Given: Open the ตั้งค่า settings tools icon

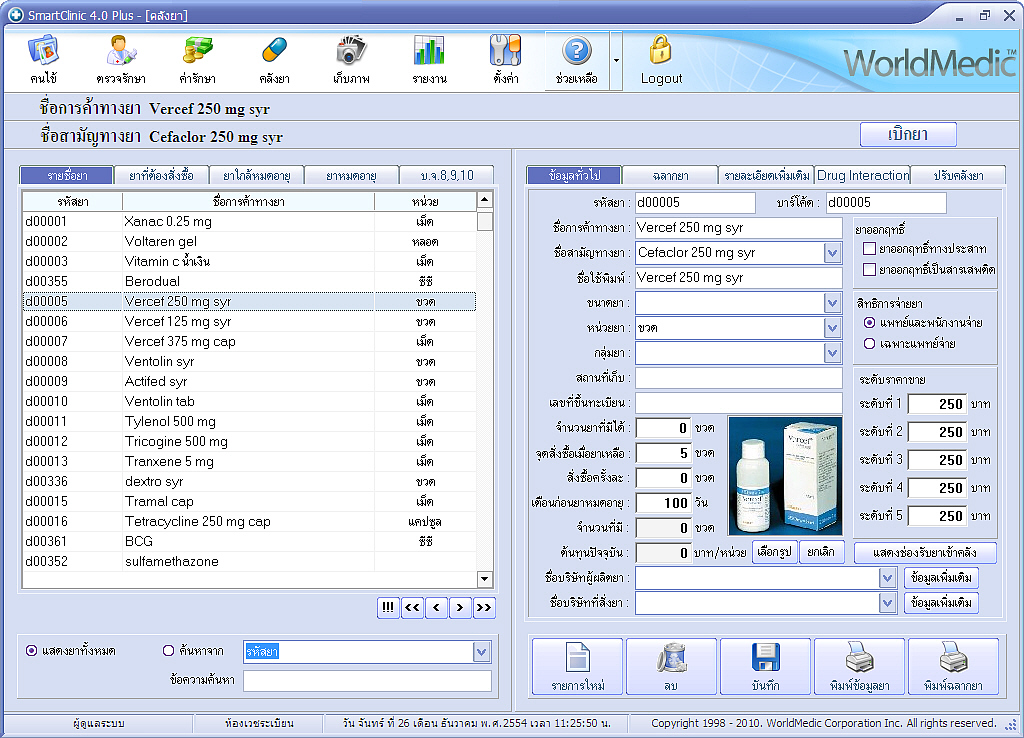Looking at the screenshot, I should point(506,59).
